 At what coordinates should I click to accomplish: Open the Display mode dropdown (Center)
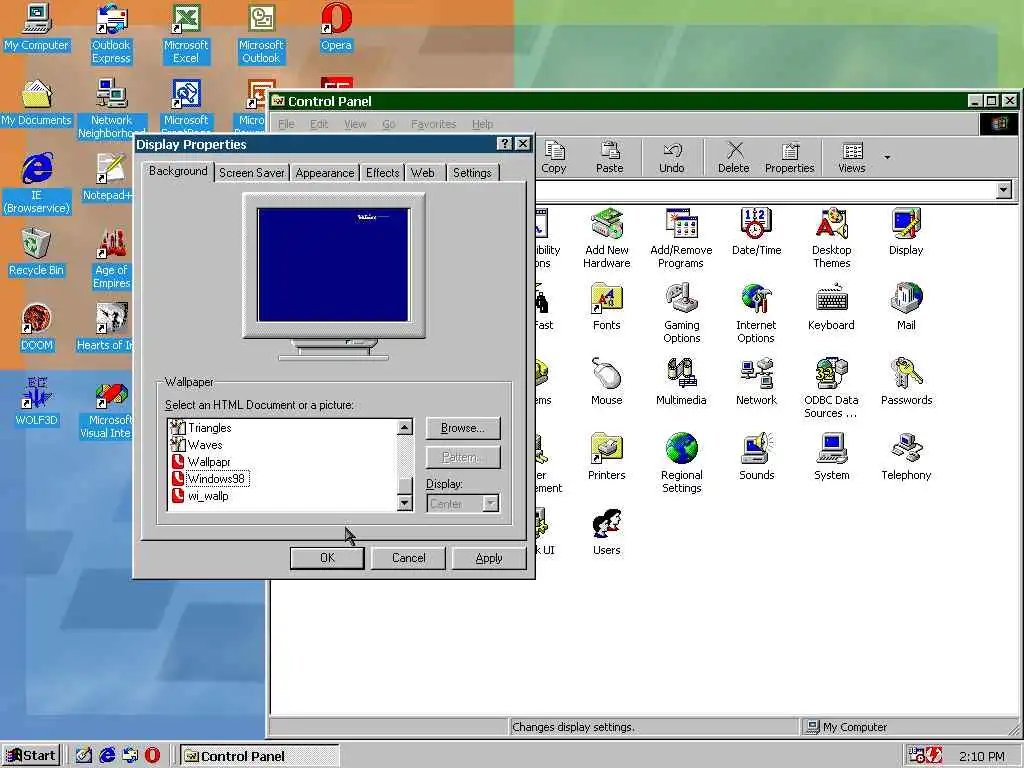[x=463, y=504]
